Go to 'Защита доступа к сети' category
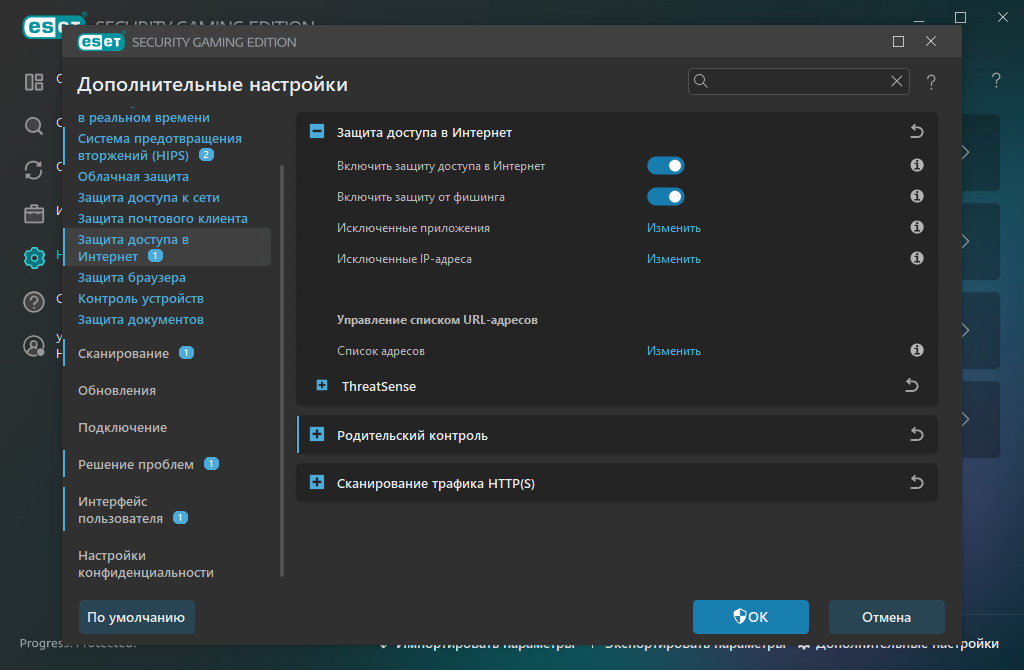This screenshot has height=670, width=1024. (x=149, y=197)
